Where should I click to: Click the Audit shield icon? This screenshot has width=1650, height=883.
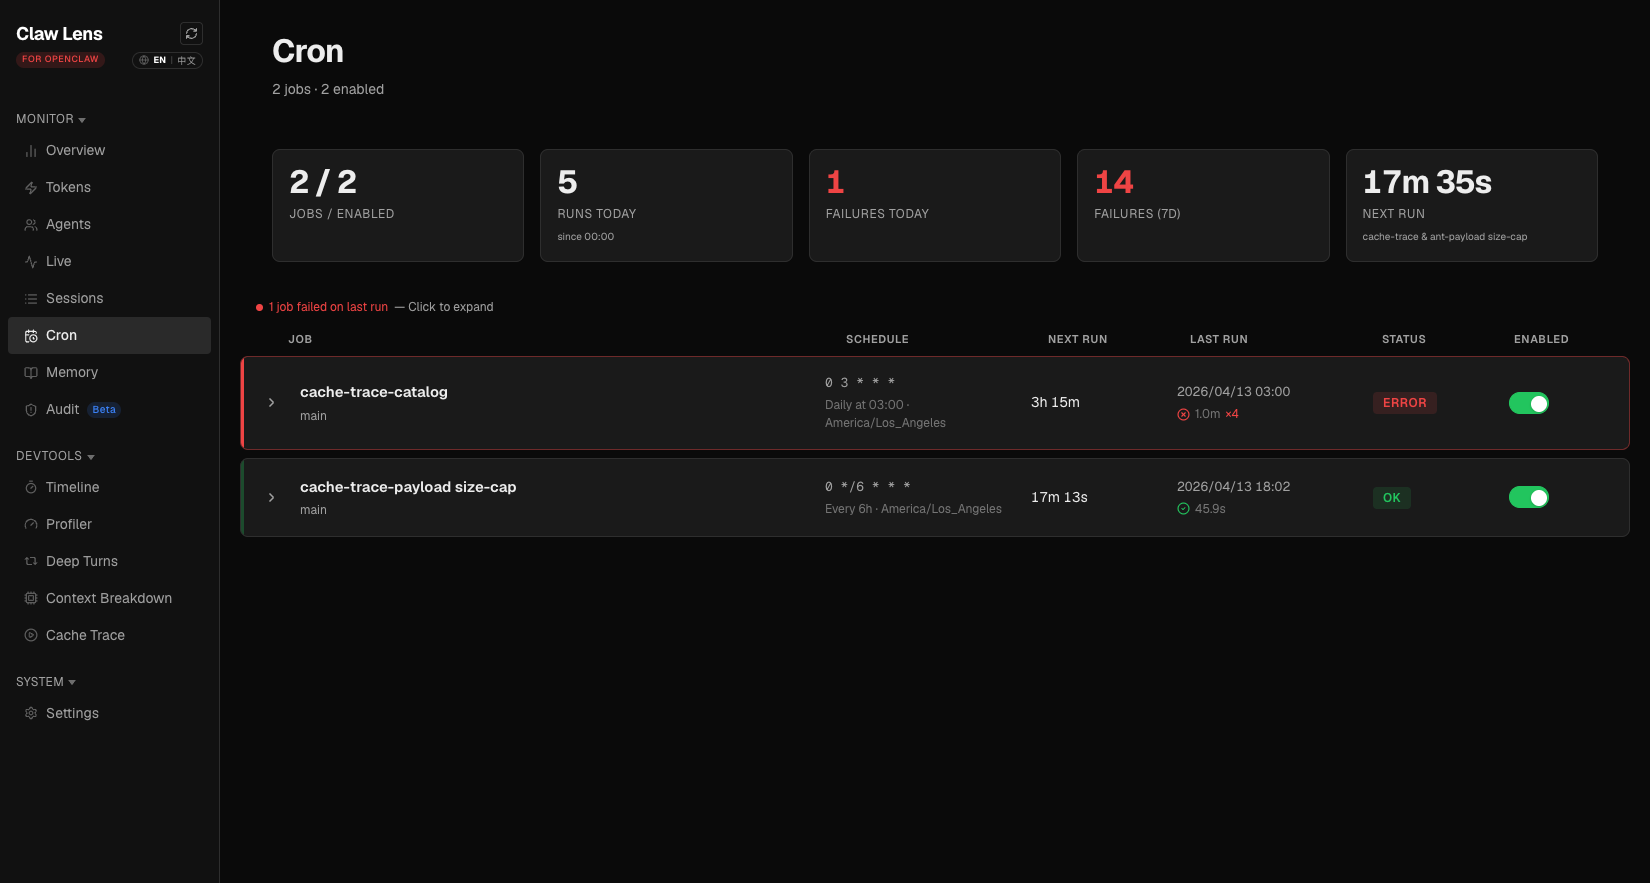pos(31,410)
